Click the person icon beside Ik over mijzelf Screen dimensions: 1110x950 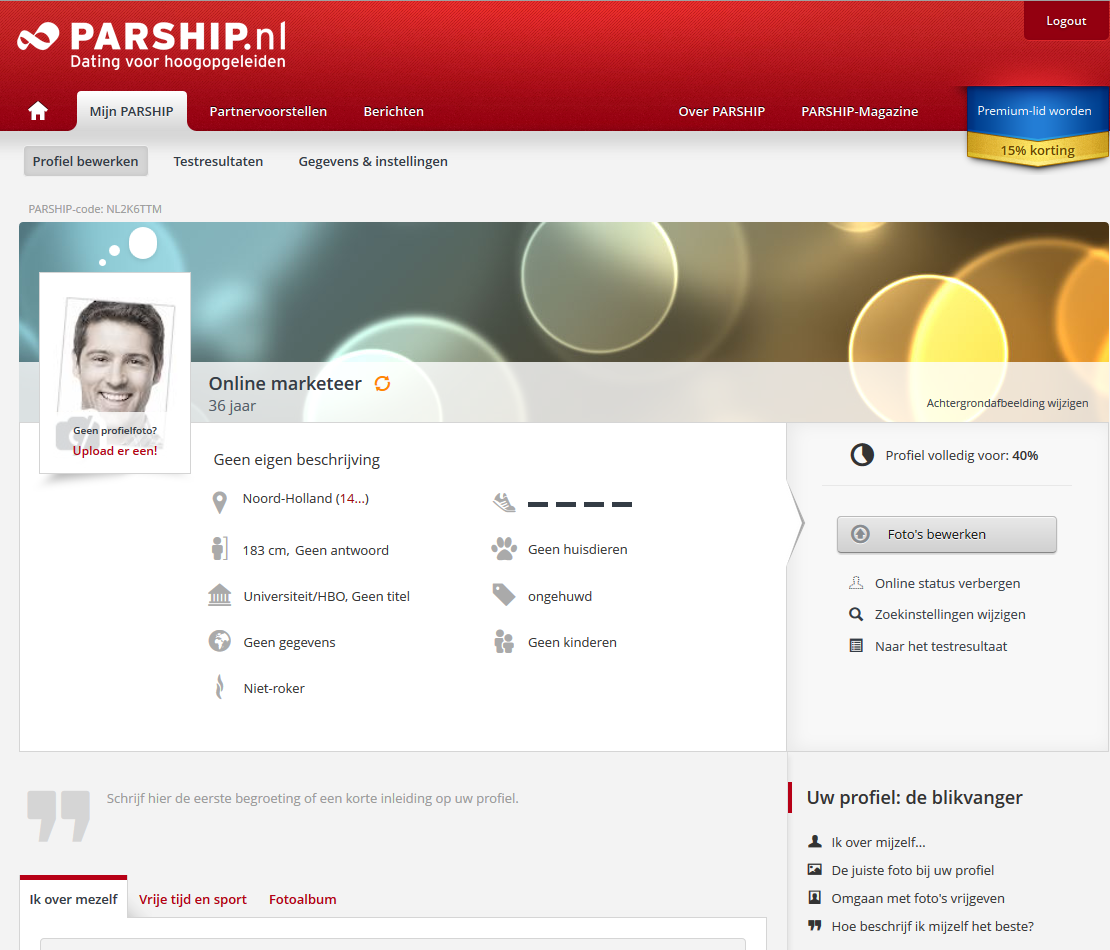tap(815, 841)
